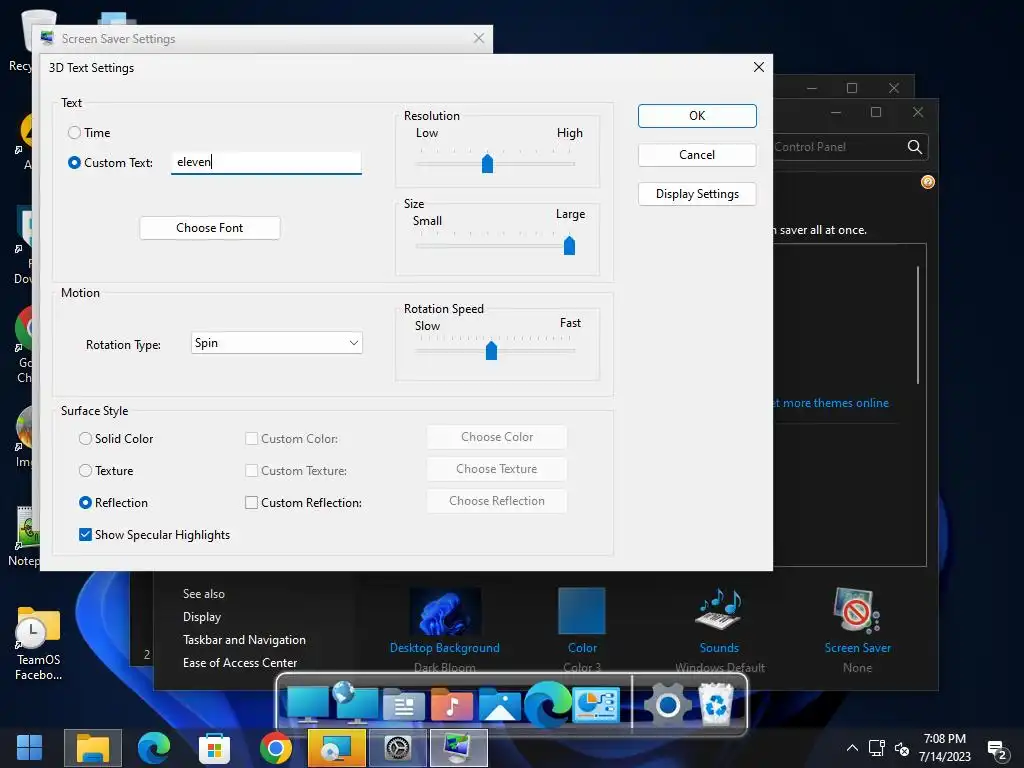Screen dimensions: 1024x768
Task: Open the Choose Font dialog
Action: pyautogui.click(x=210, y=228)
